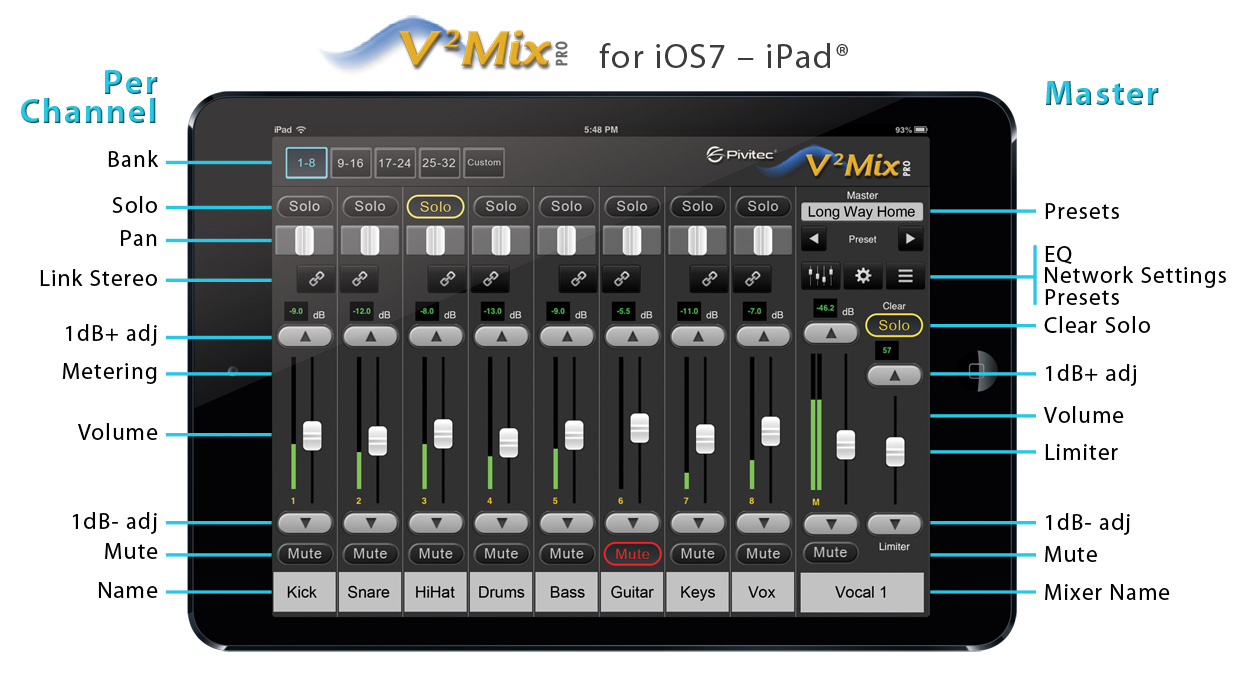Unmute the red-muted Guitar channel

point(632,553)
